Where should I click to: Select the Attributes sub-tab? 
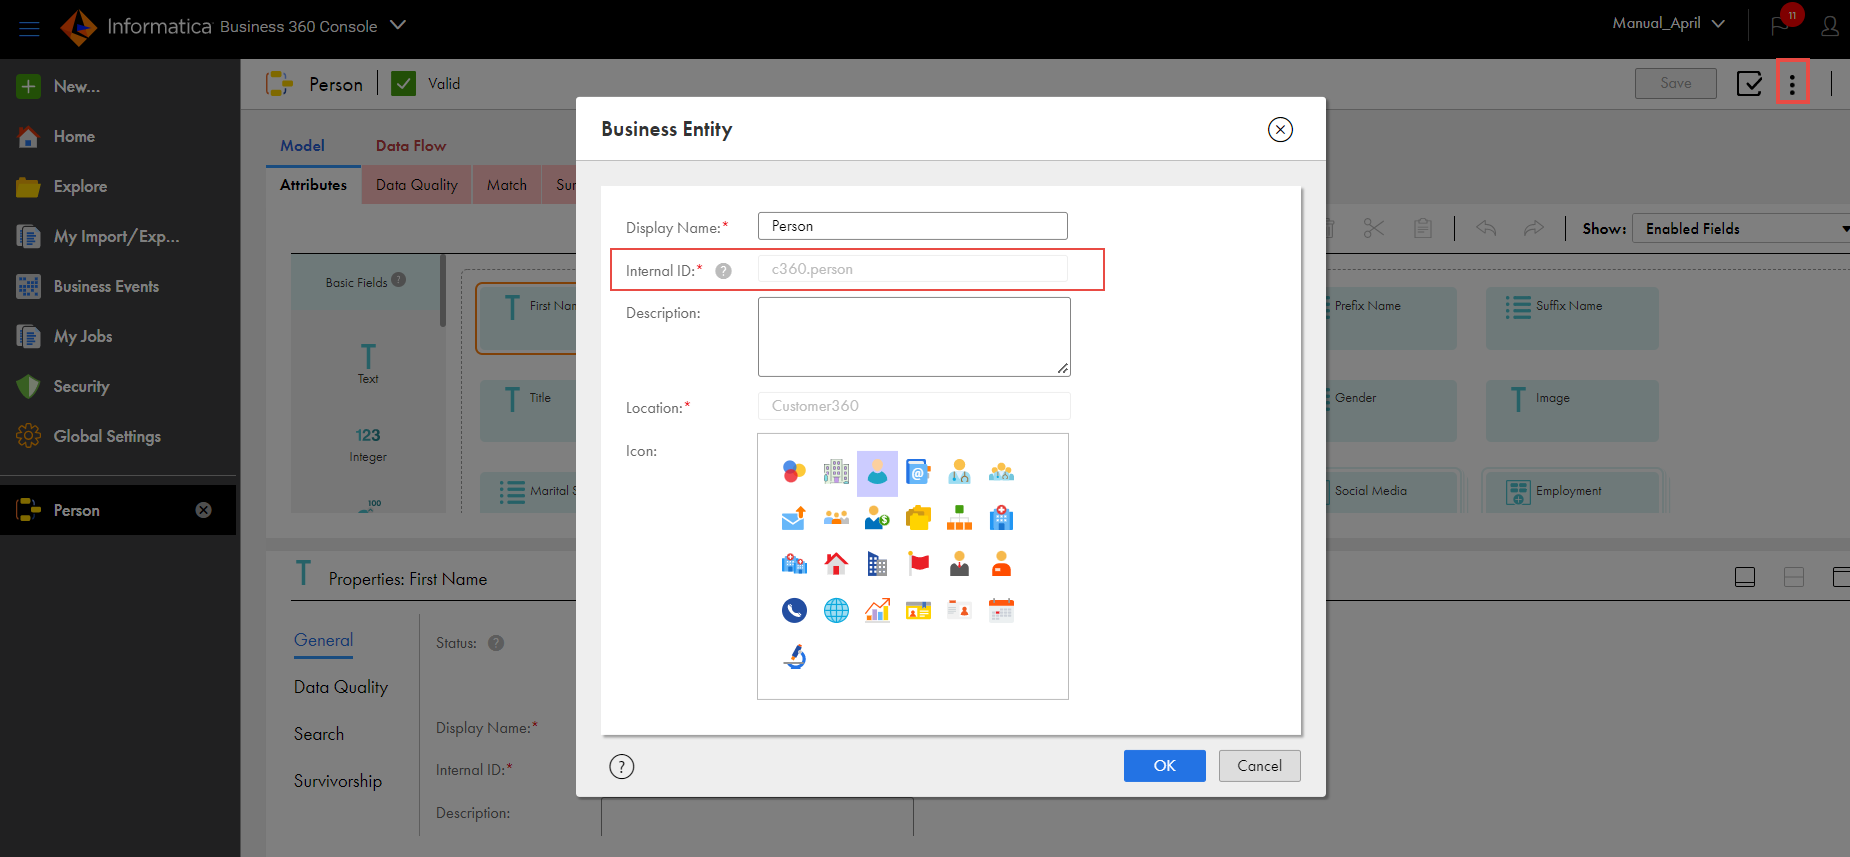tap(313, 185)
